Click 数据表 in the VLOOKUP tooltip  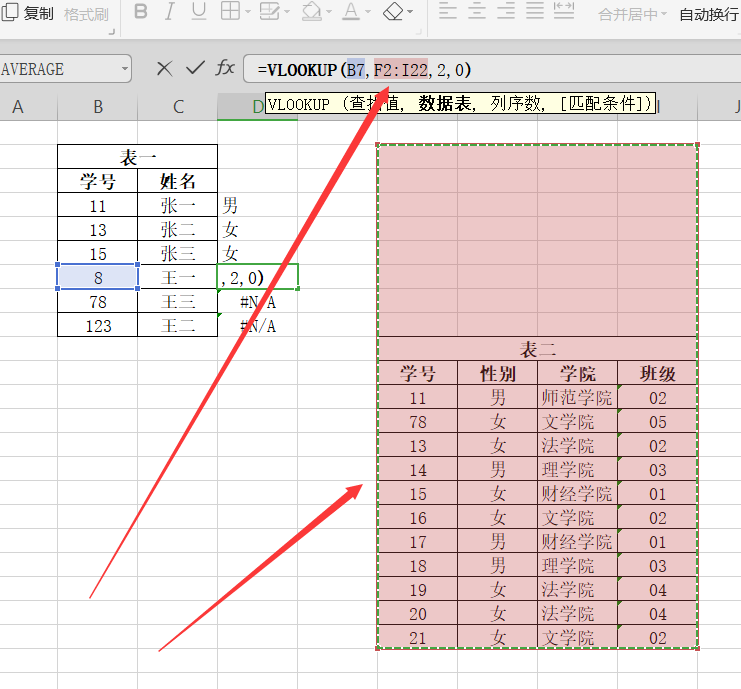[x=445, y=103]
